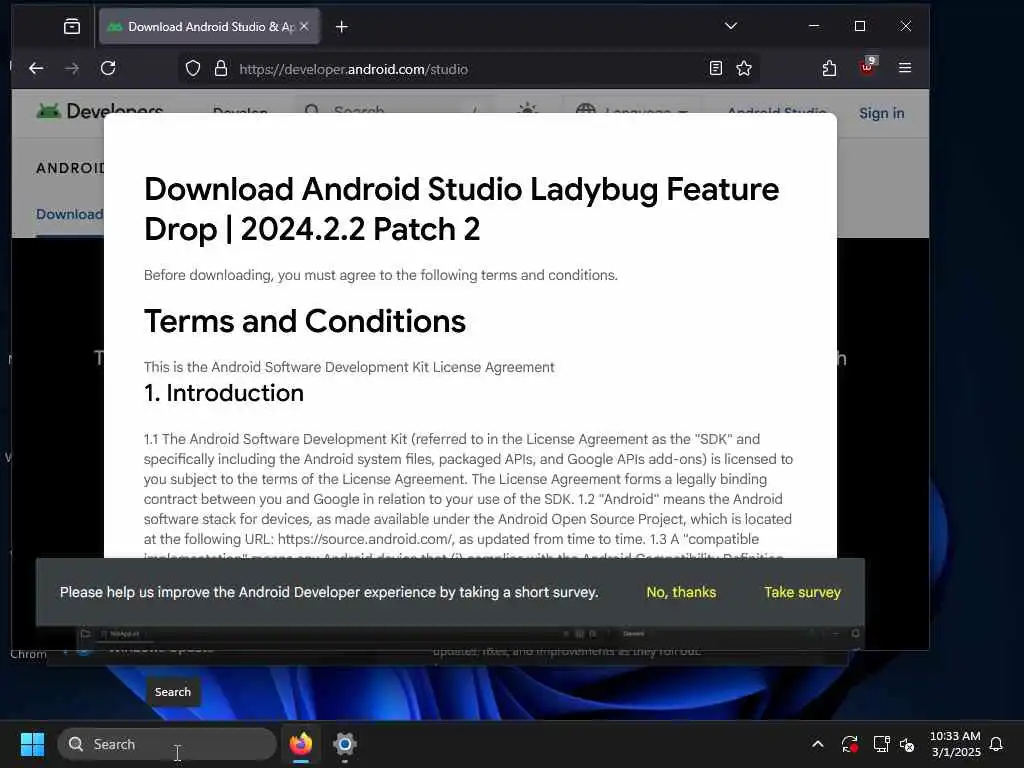This screenshot has width=1024, height=768.
Task: Open a new browser tab
Action: point(342,27)
